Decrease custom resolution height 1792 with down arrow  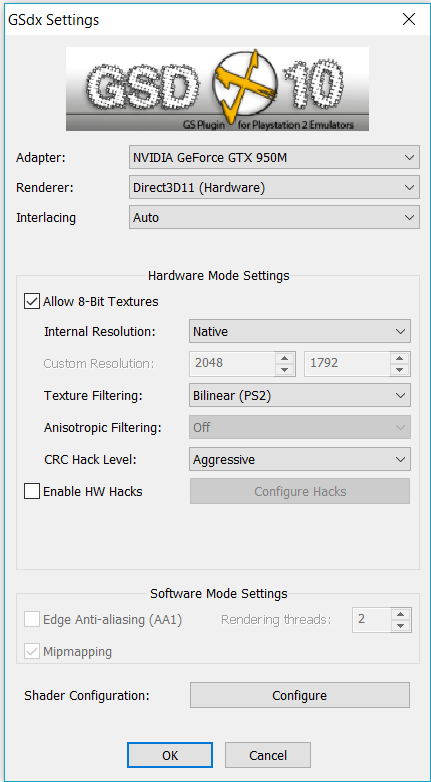[x=400, y=370]
